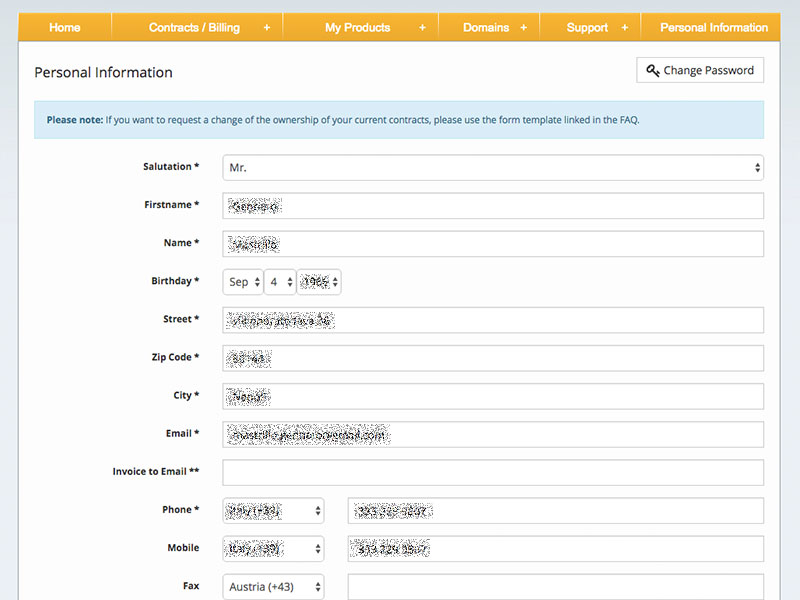Click the 'Street *' label

click(x=181, y=319)
